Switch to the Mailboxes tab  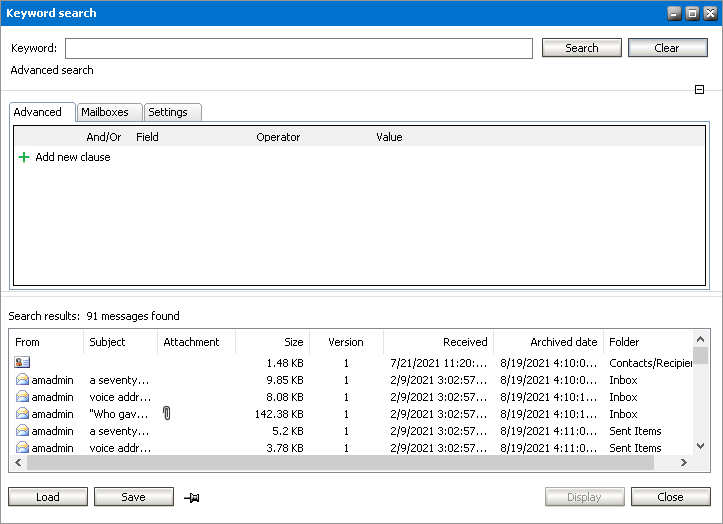pos(105,112)
